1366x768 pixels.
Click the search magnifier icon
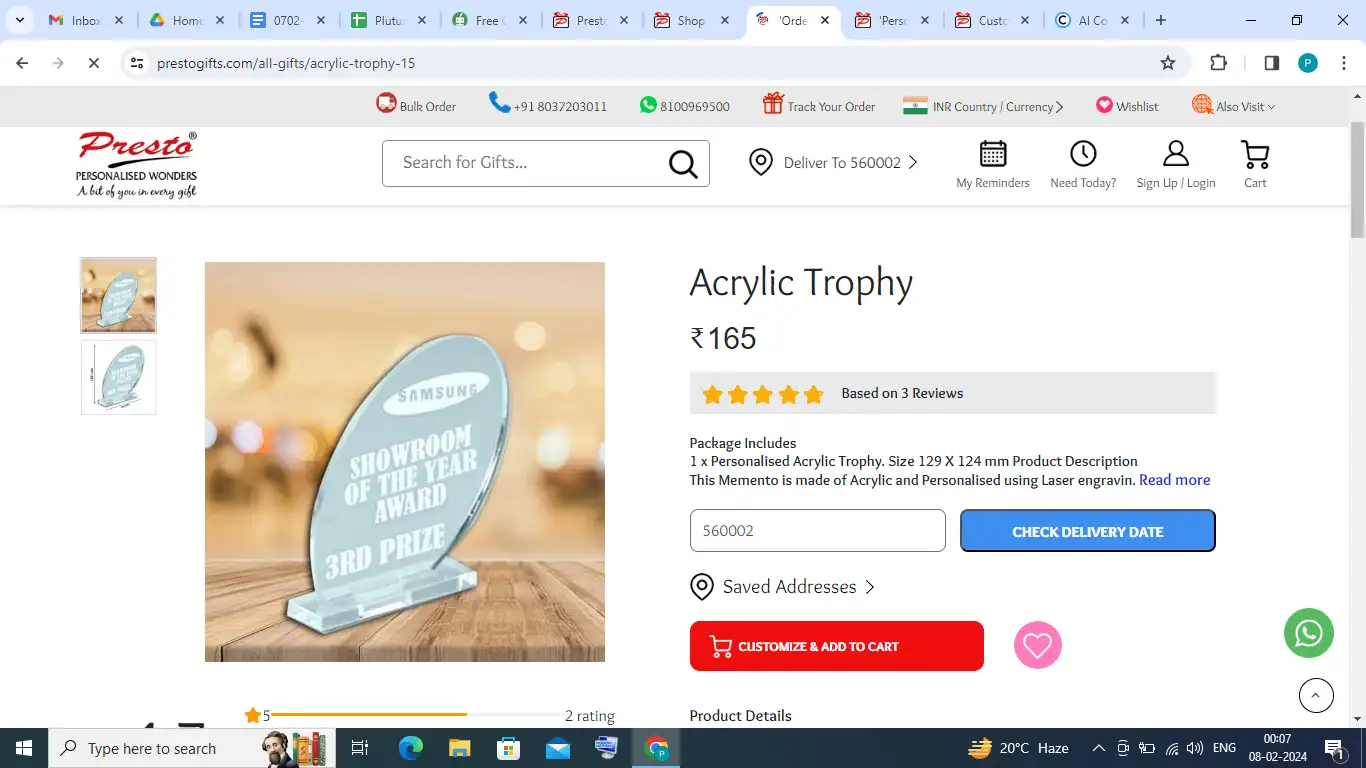pos(683,163)
